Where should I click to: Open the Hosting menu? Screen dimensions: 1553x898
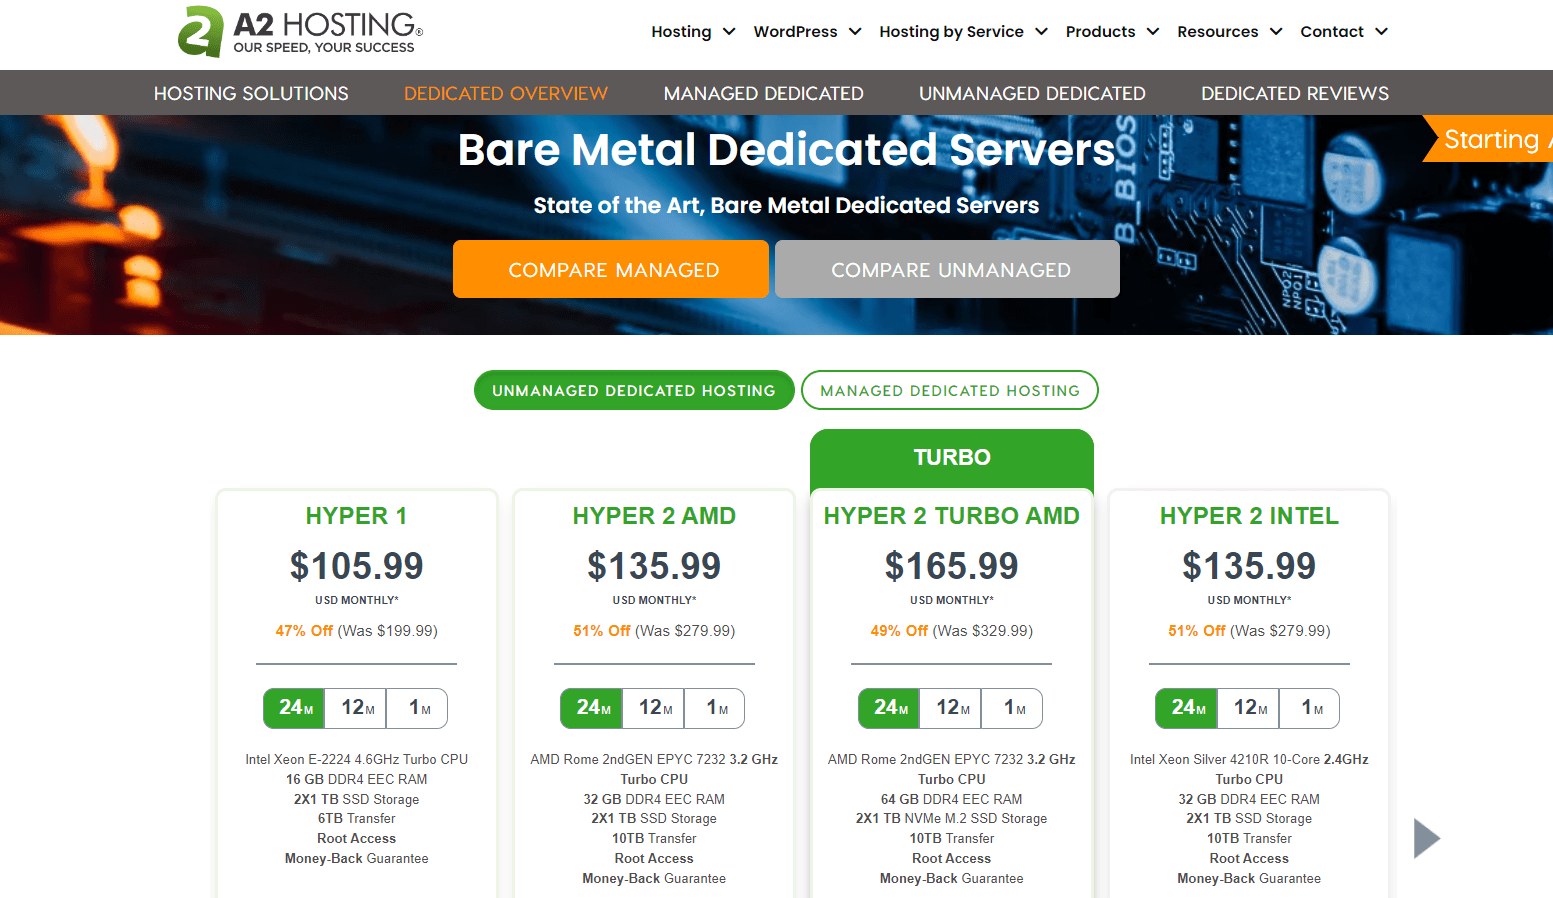tap(681, 32)
